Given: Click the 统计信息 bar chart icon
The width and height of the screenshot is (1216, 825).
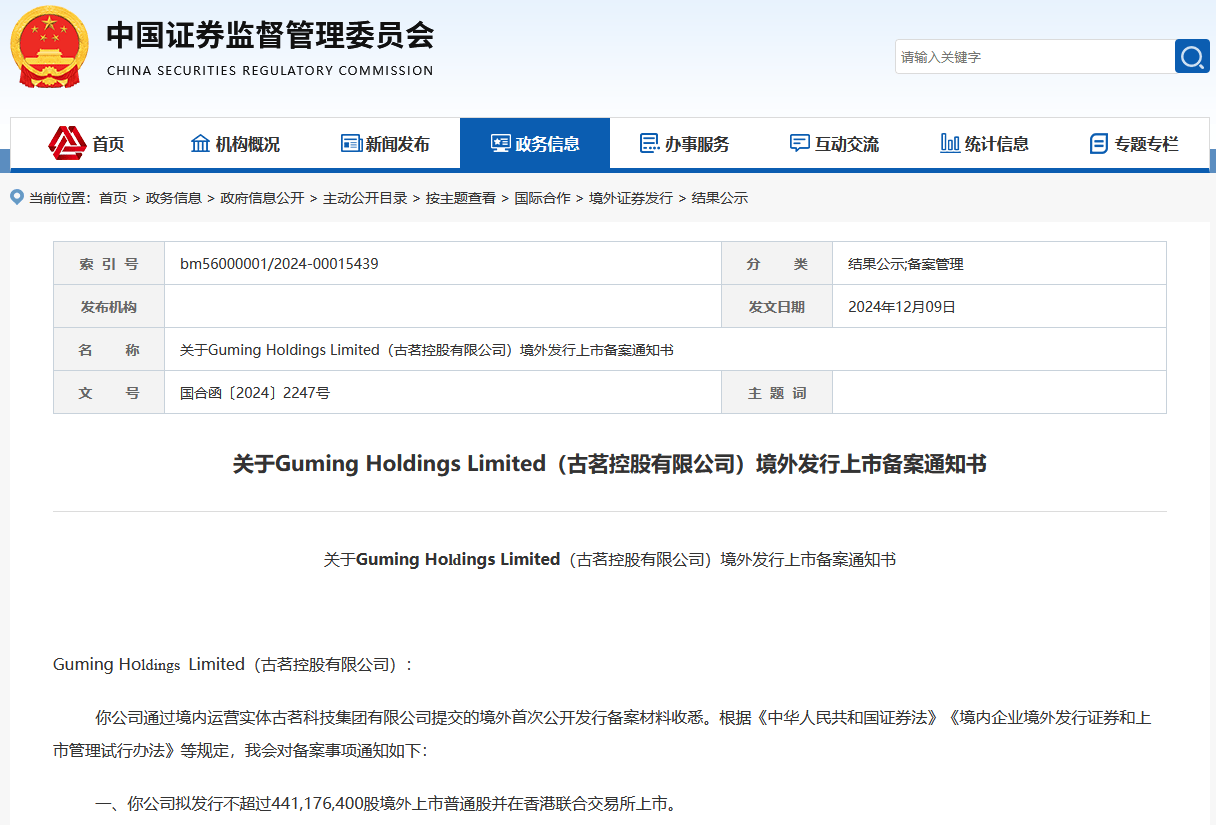Looking at the screenshot, I should coord(950,144).
